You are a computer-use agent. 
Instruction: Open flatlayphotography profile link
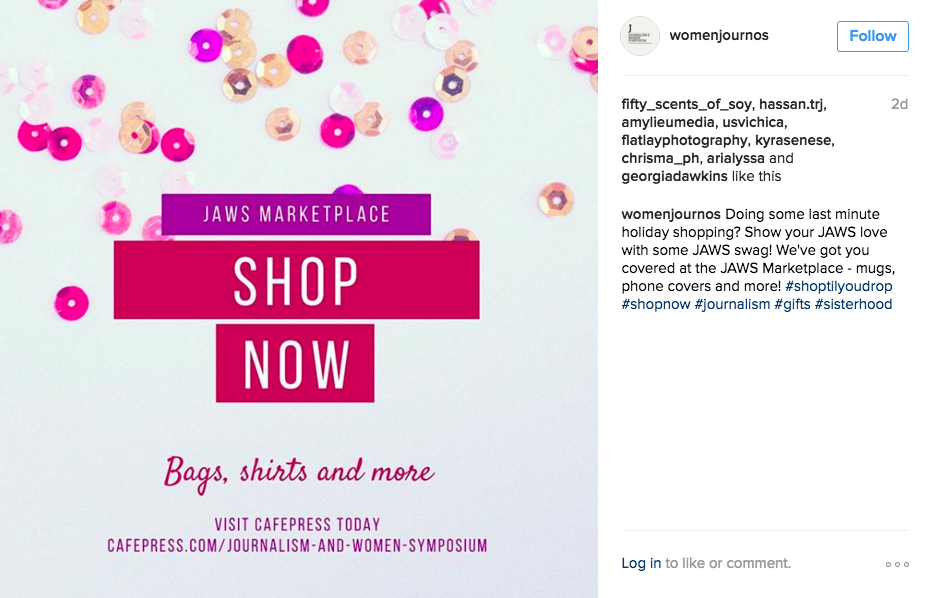(x=684, y=140)
